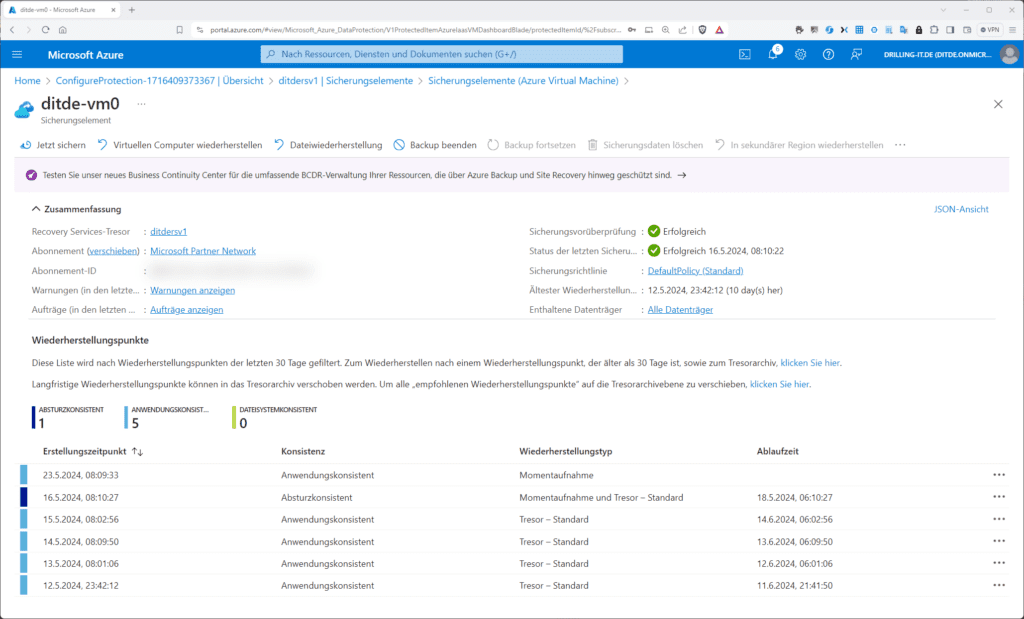The image size is (1024, 619).
Task: Open portal settings gear icon
Action: pos(801,54)
